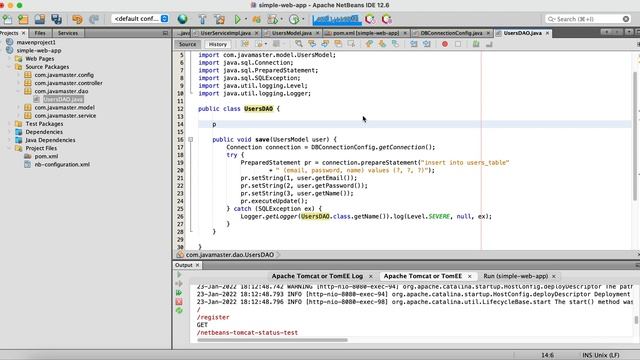Click the /register line in output

click(x=213, y=317)
